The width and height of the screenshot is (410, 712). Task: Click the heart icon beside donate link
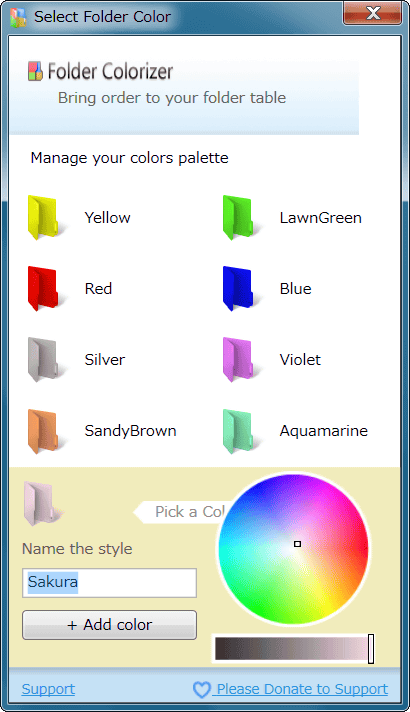pos(202,690)
